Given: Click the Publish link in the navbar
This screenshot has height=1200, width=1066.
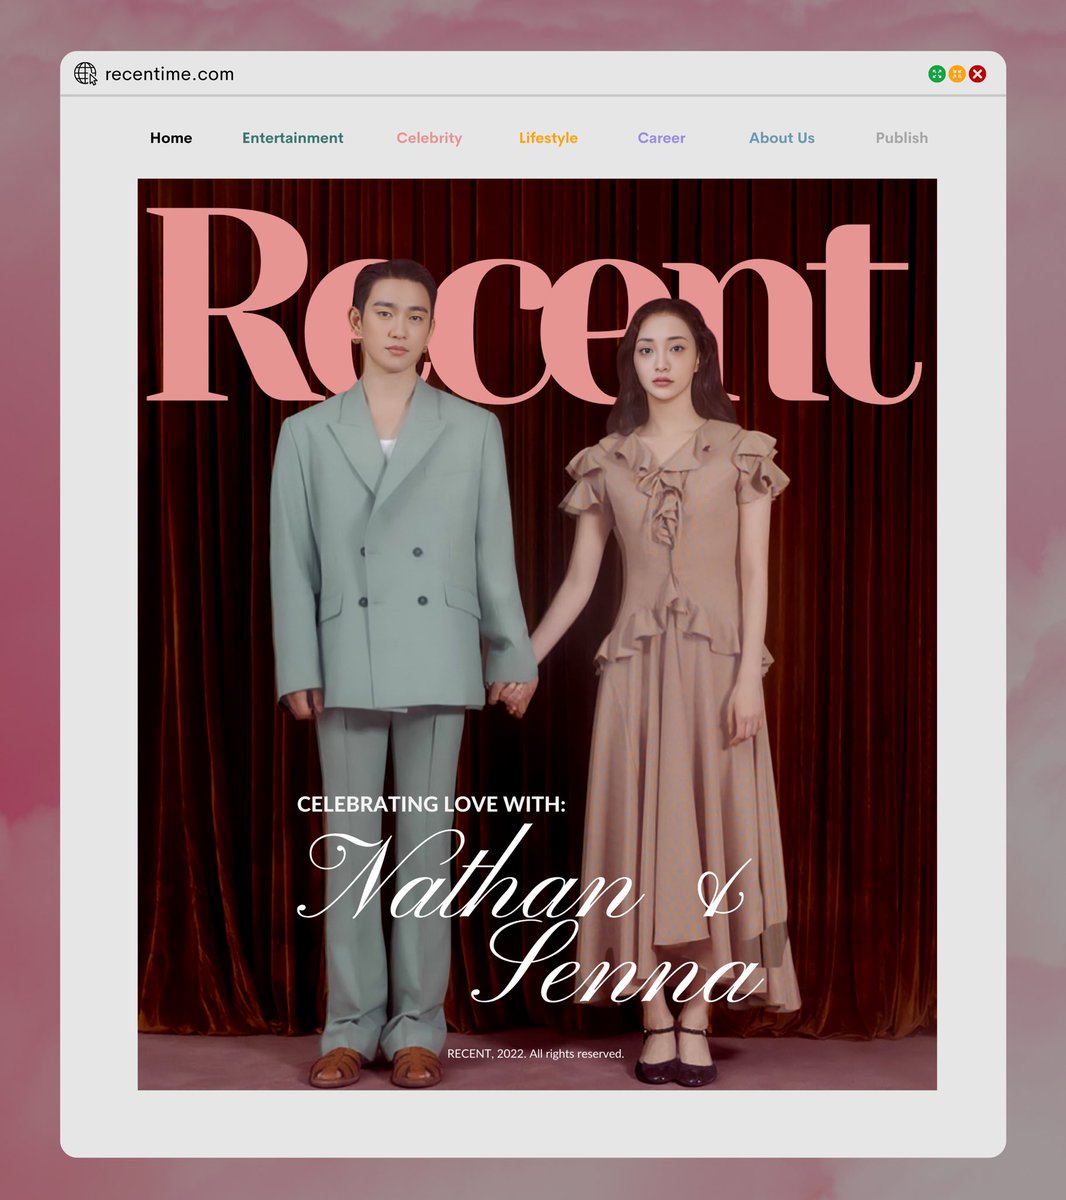Looking at the screenshot, I should tap(901, 138).
